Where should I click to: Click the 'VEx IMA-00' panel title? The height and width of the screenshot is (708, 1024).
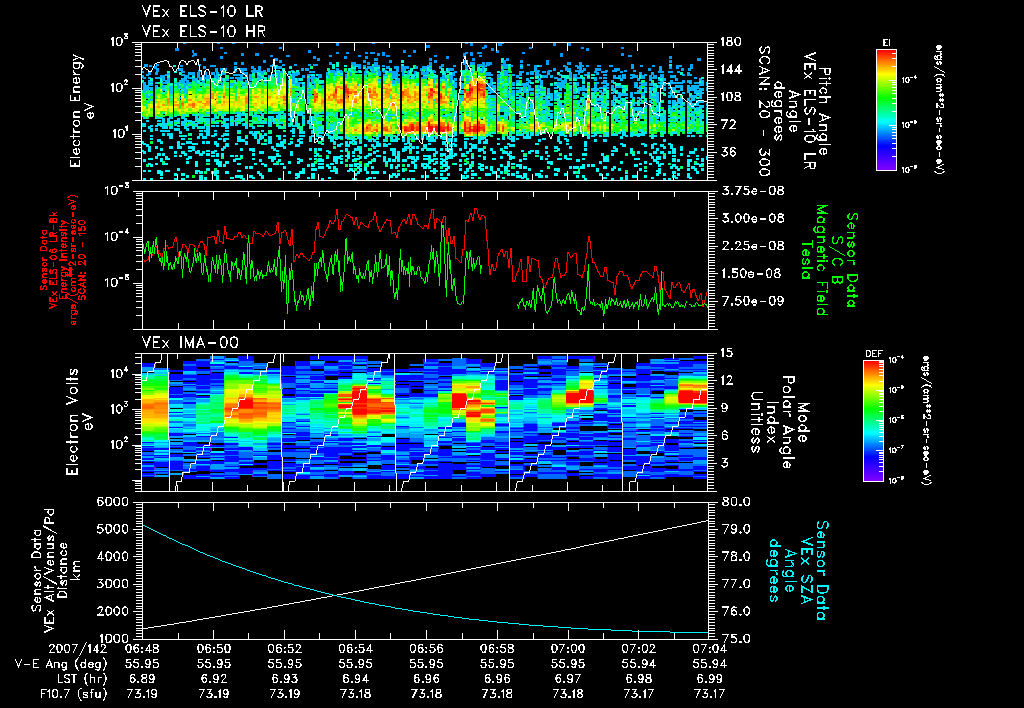(x=190, y=343)
